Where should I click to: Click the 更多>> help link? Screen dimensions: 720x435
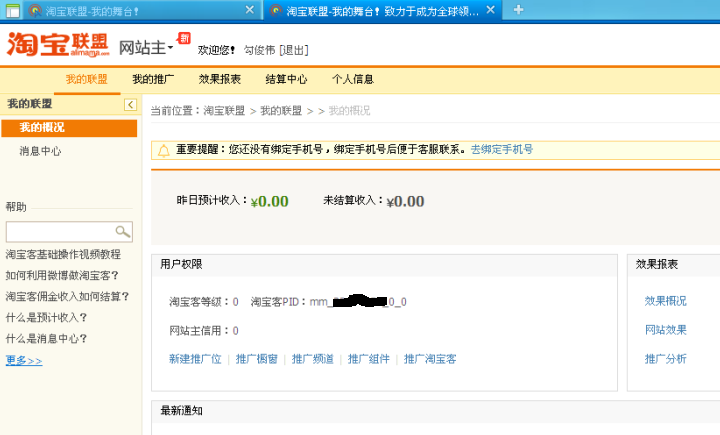point(24,361)
